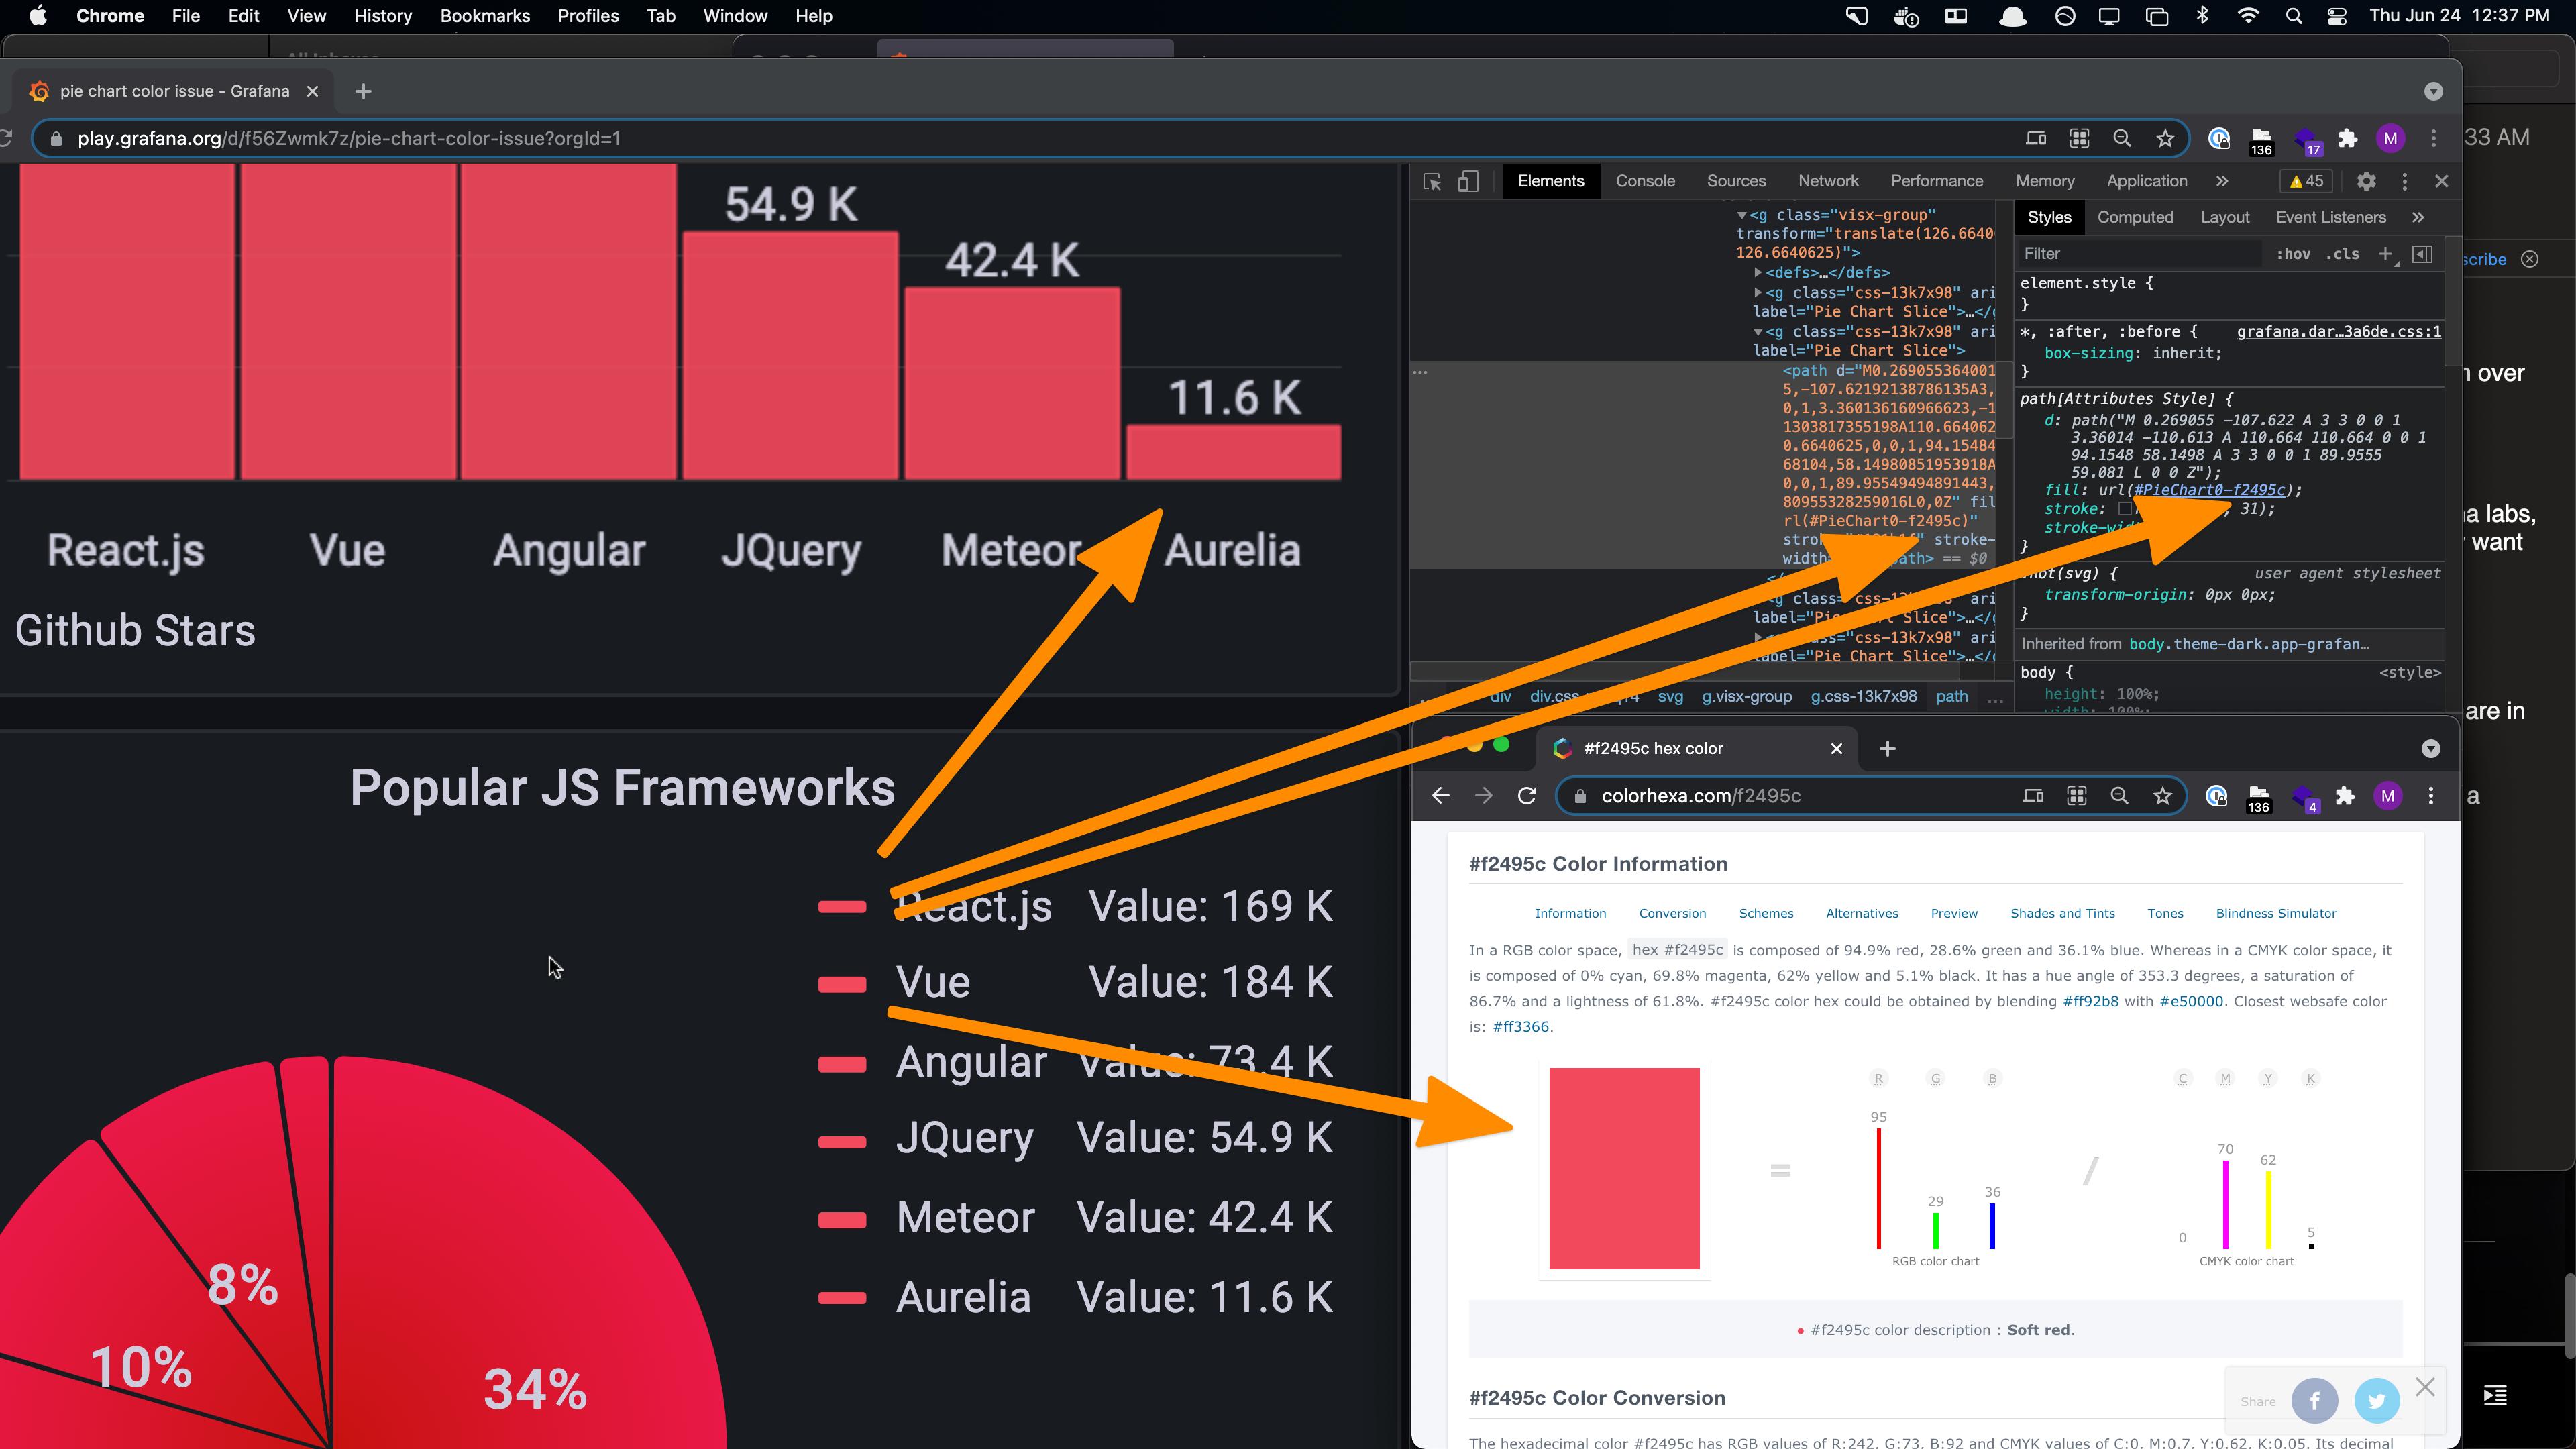
Task: Switch to the Console tab in DevTools
Action: [1645, 181]
